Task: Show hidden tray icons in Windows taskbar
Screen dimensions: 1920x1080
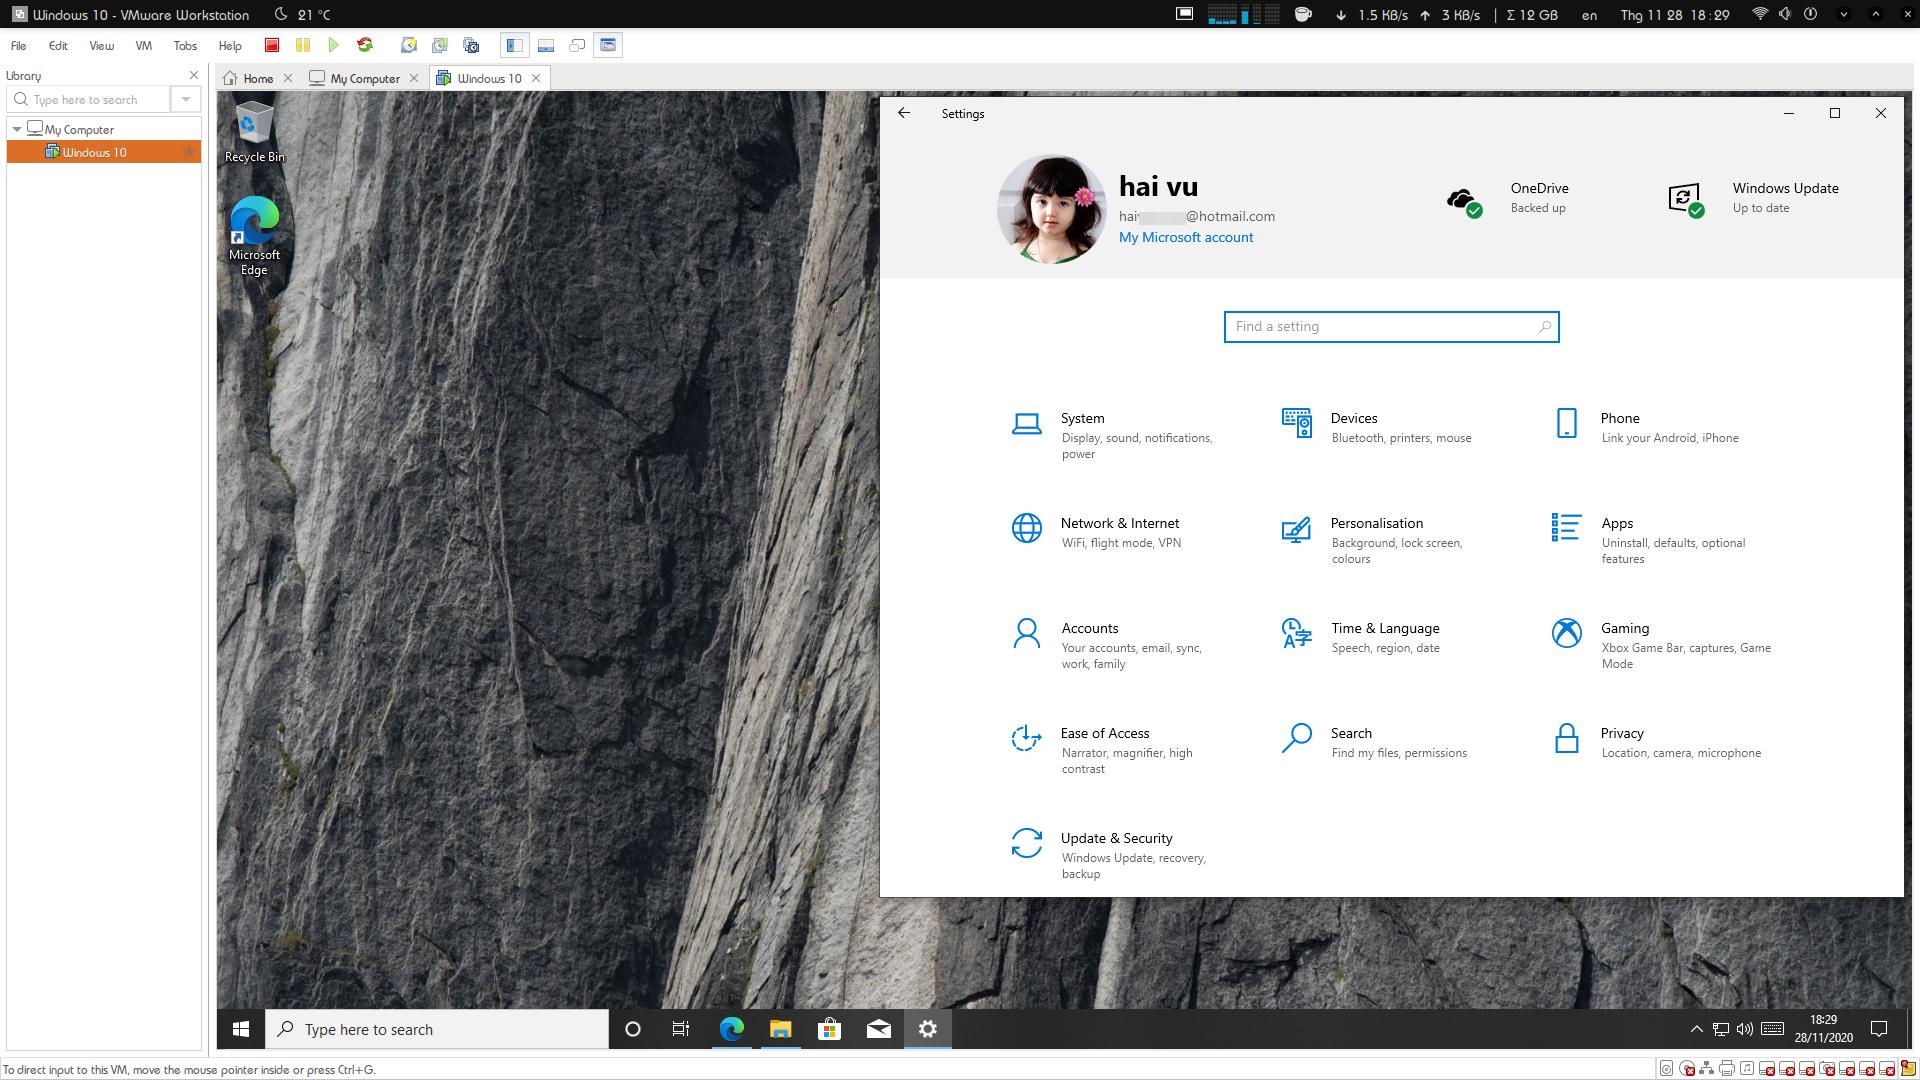Action: coord(1696,1029)
